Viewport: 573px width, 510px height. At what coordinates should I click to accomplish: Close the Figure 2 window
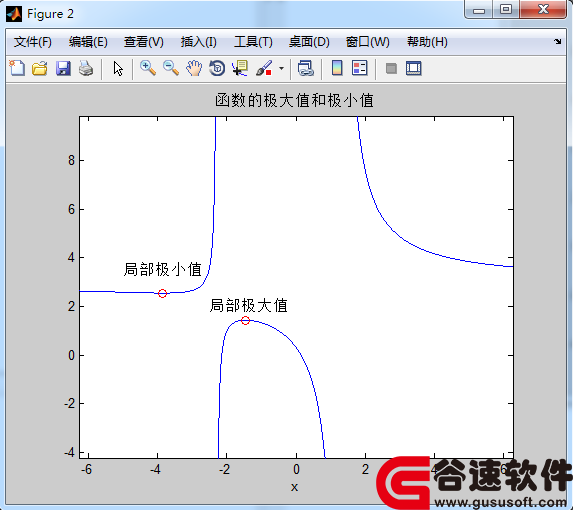pyautogui.click(x=543, y=9)
